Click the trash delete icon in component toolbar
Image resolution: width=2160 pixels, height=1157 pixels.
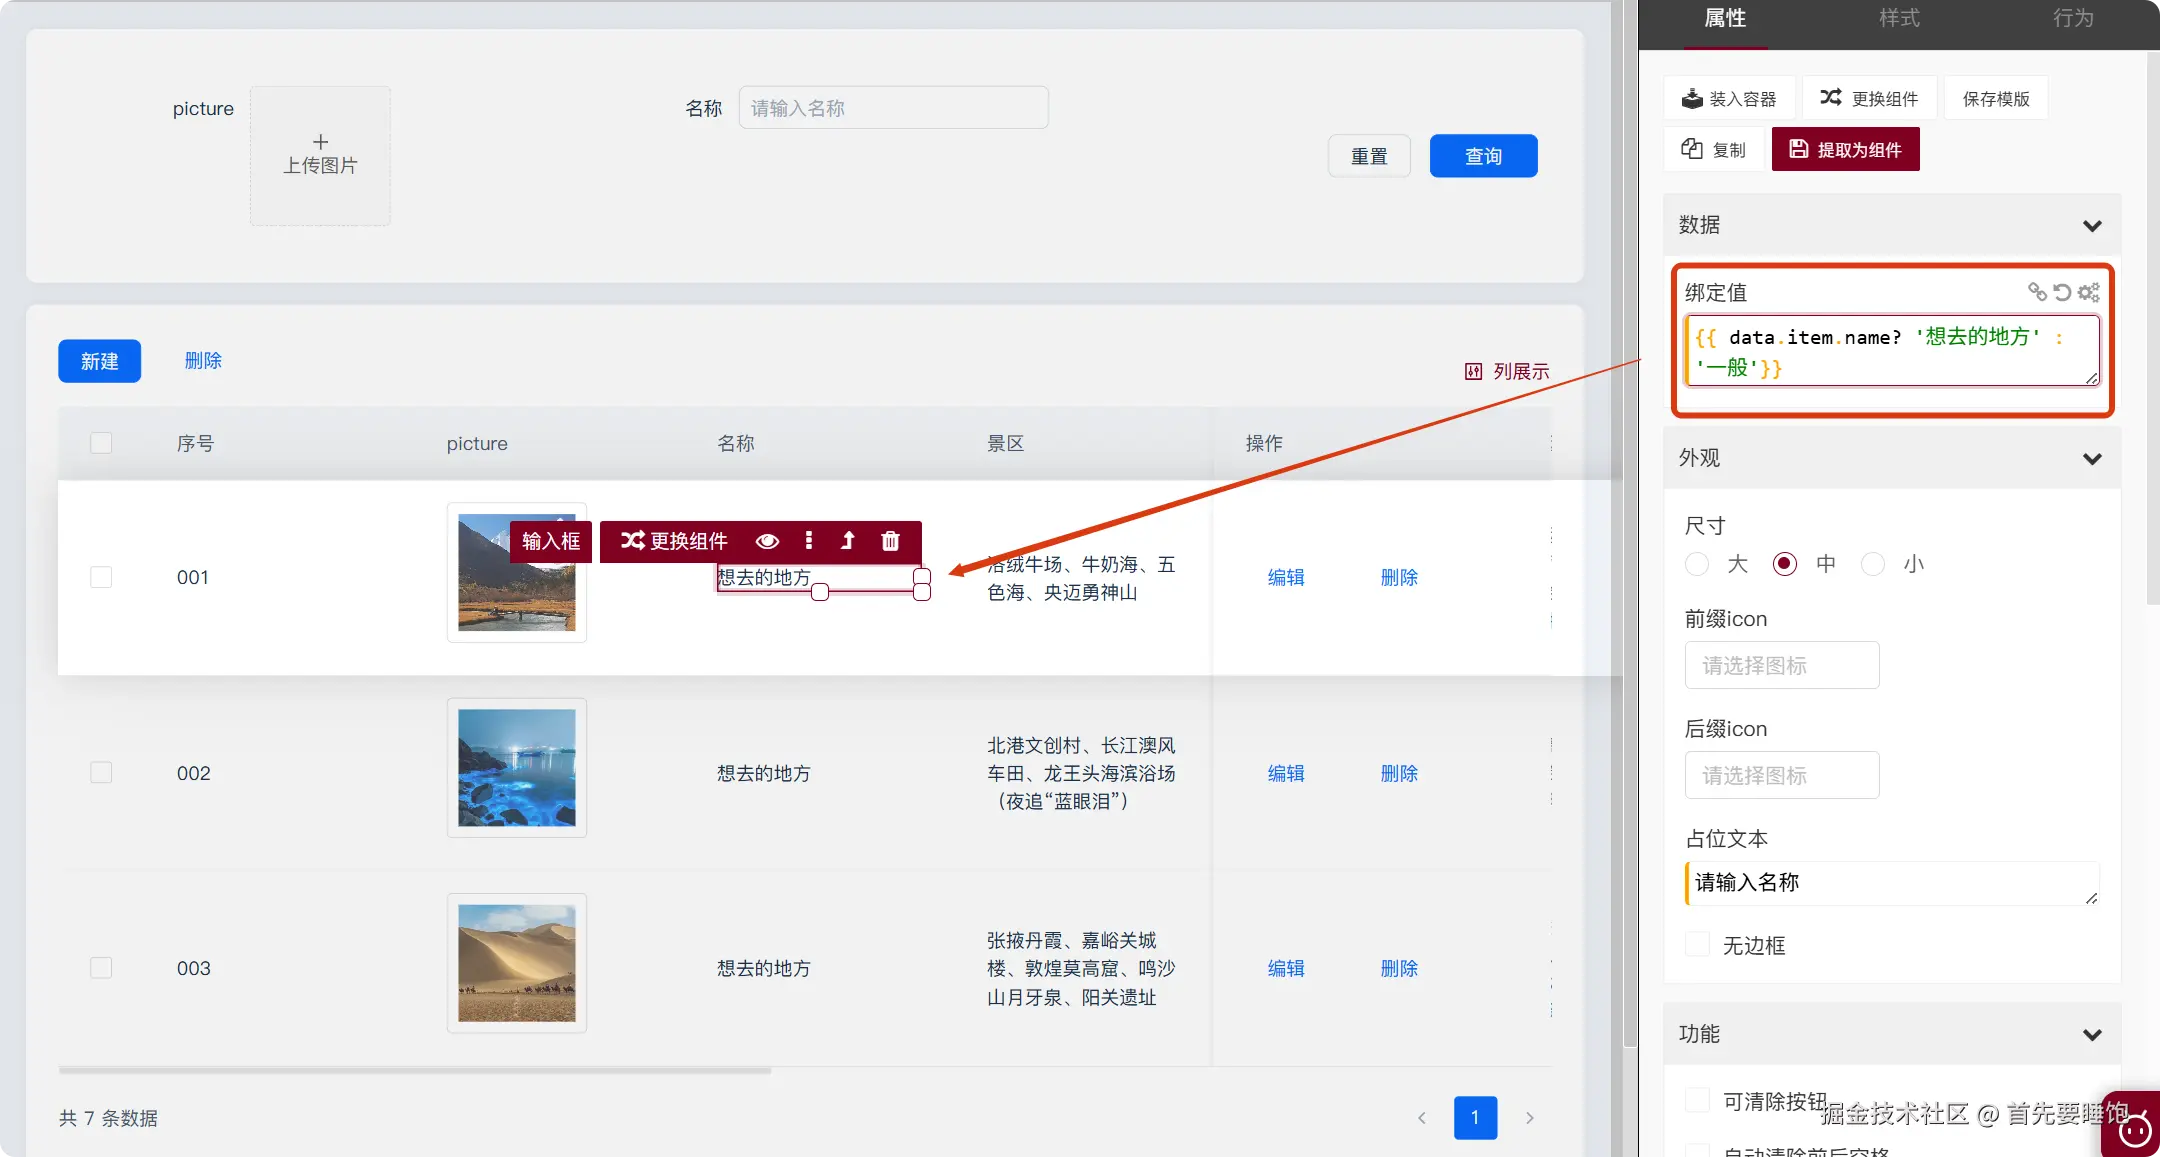click(x=890, y=541)
